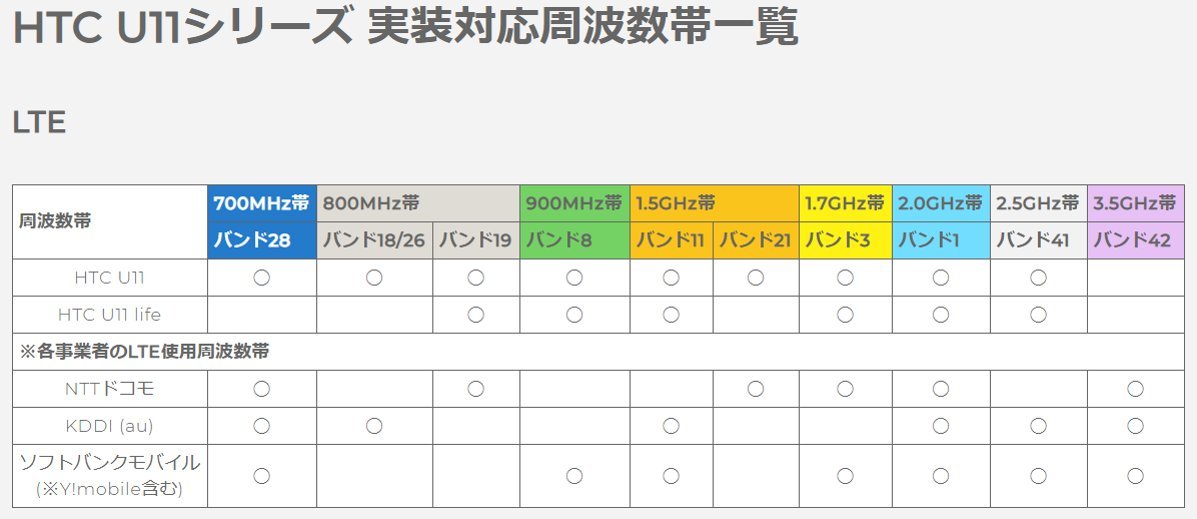Viewport: 1197px width, 519px height.
Task: Click the 周波数帯 header cell
Action: coord(110,222)
